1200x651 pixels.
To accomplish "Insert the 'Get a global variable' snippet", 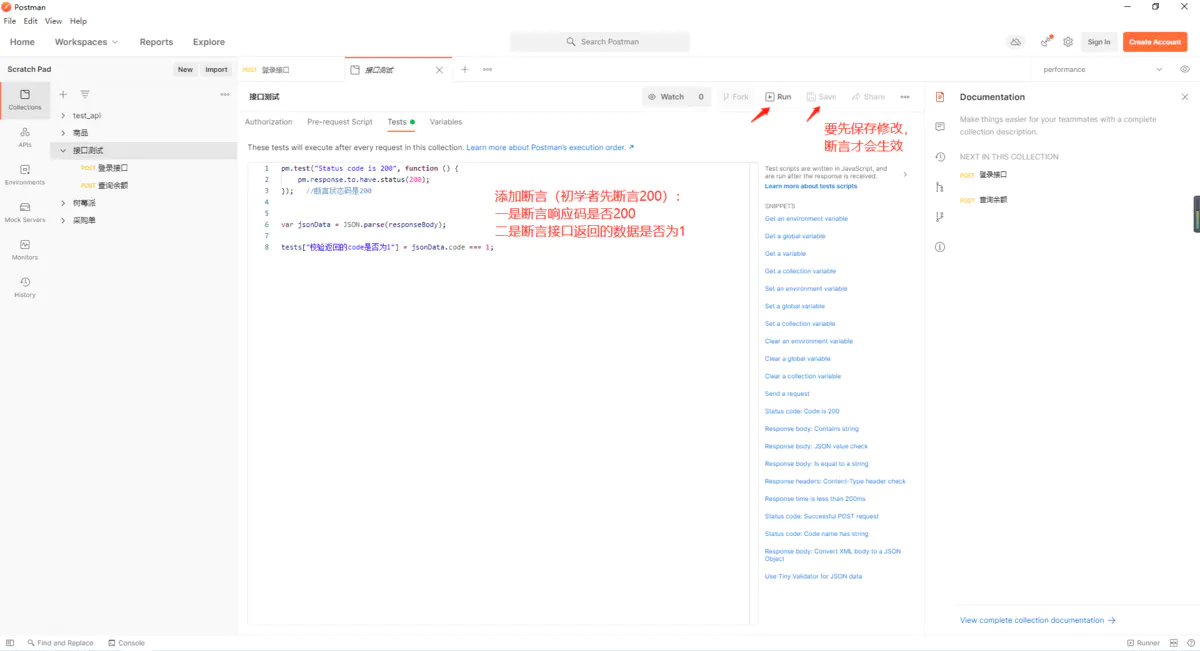I will (x=795, y=236).
